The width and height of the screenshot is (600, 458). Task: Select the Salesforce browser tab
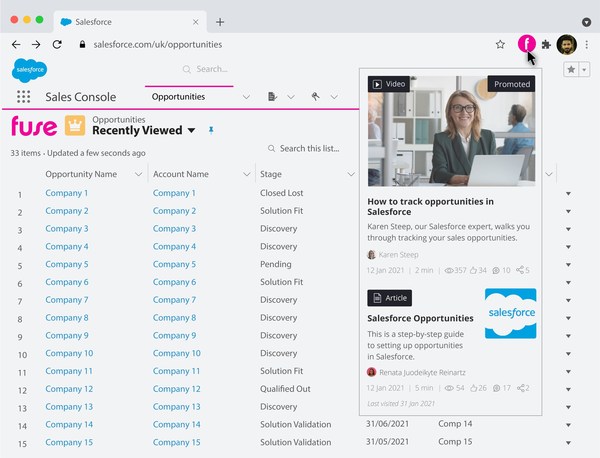[x=130, y=22]
